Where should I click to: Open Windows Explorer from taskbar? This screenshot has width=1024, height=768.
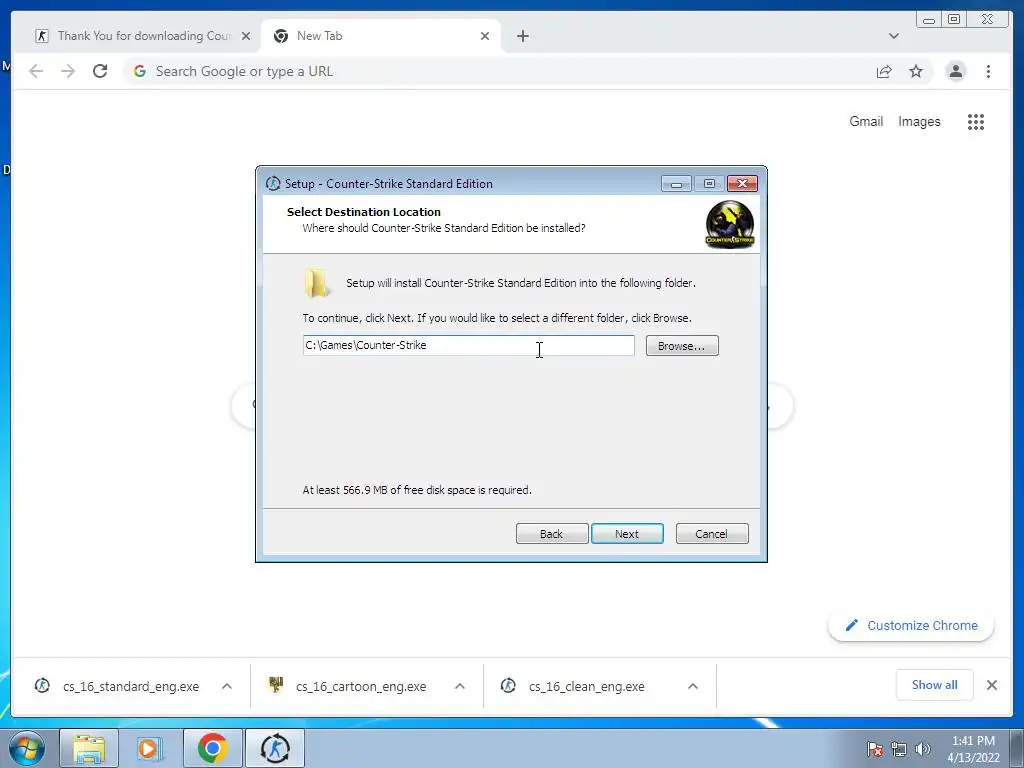[89, 748]
